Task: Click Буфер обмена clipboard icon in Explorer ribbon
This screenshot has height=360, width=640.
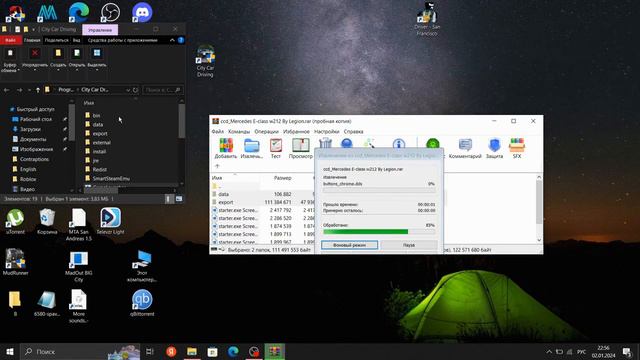Action: tap(10, 53)
